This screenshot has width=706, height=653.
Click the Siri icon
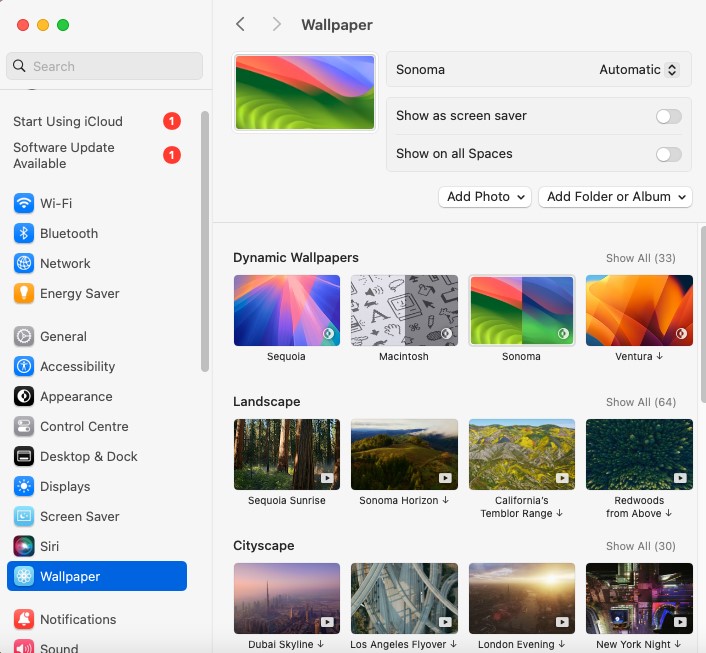pos(24,546)
